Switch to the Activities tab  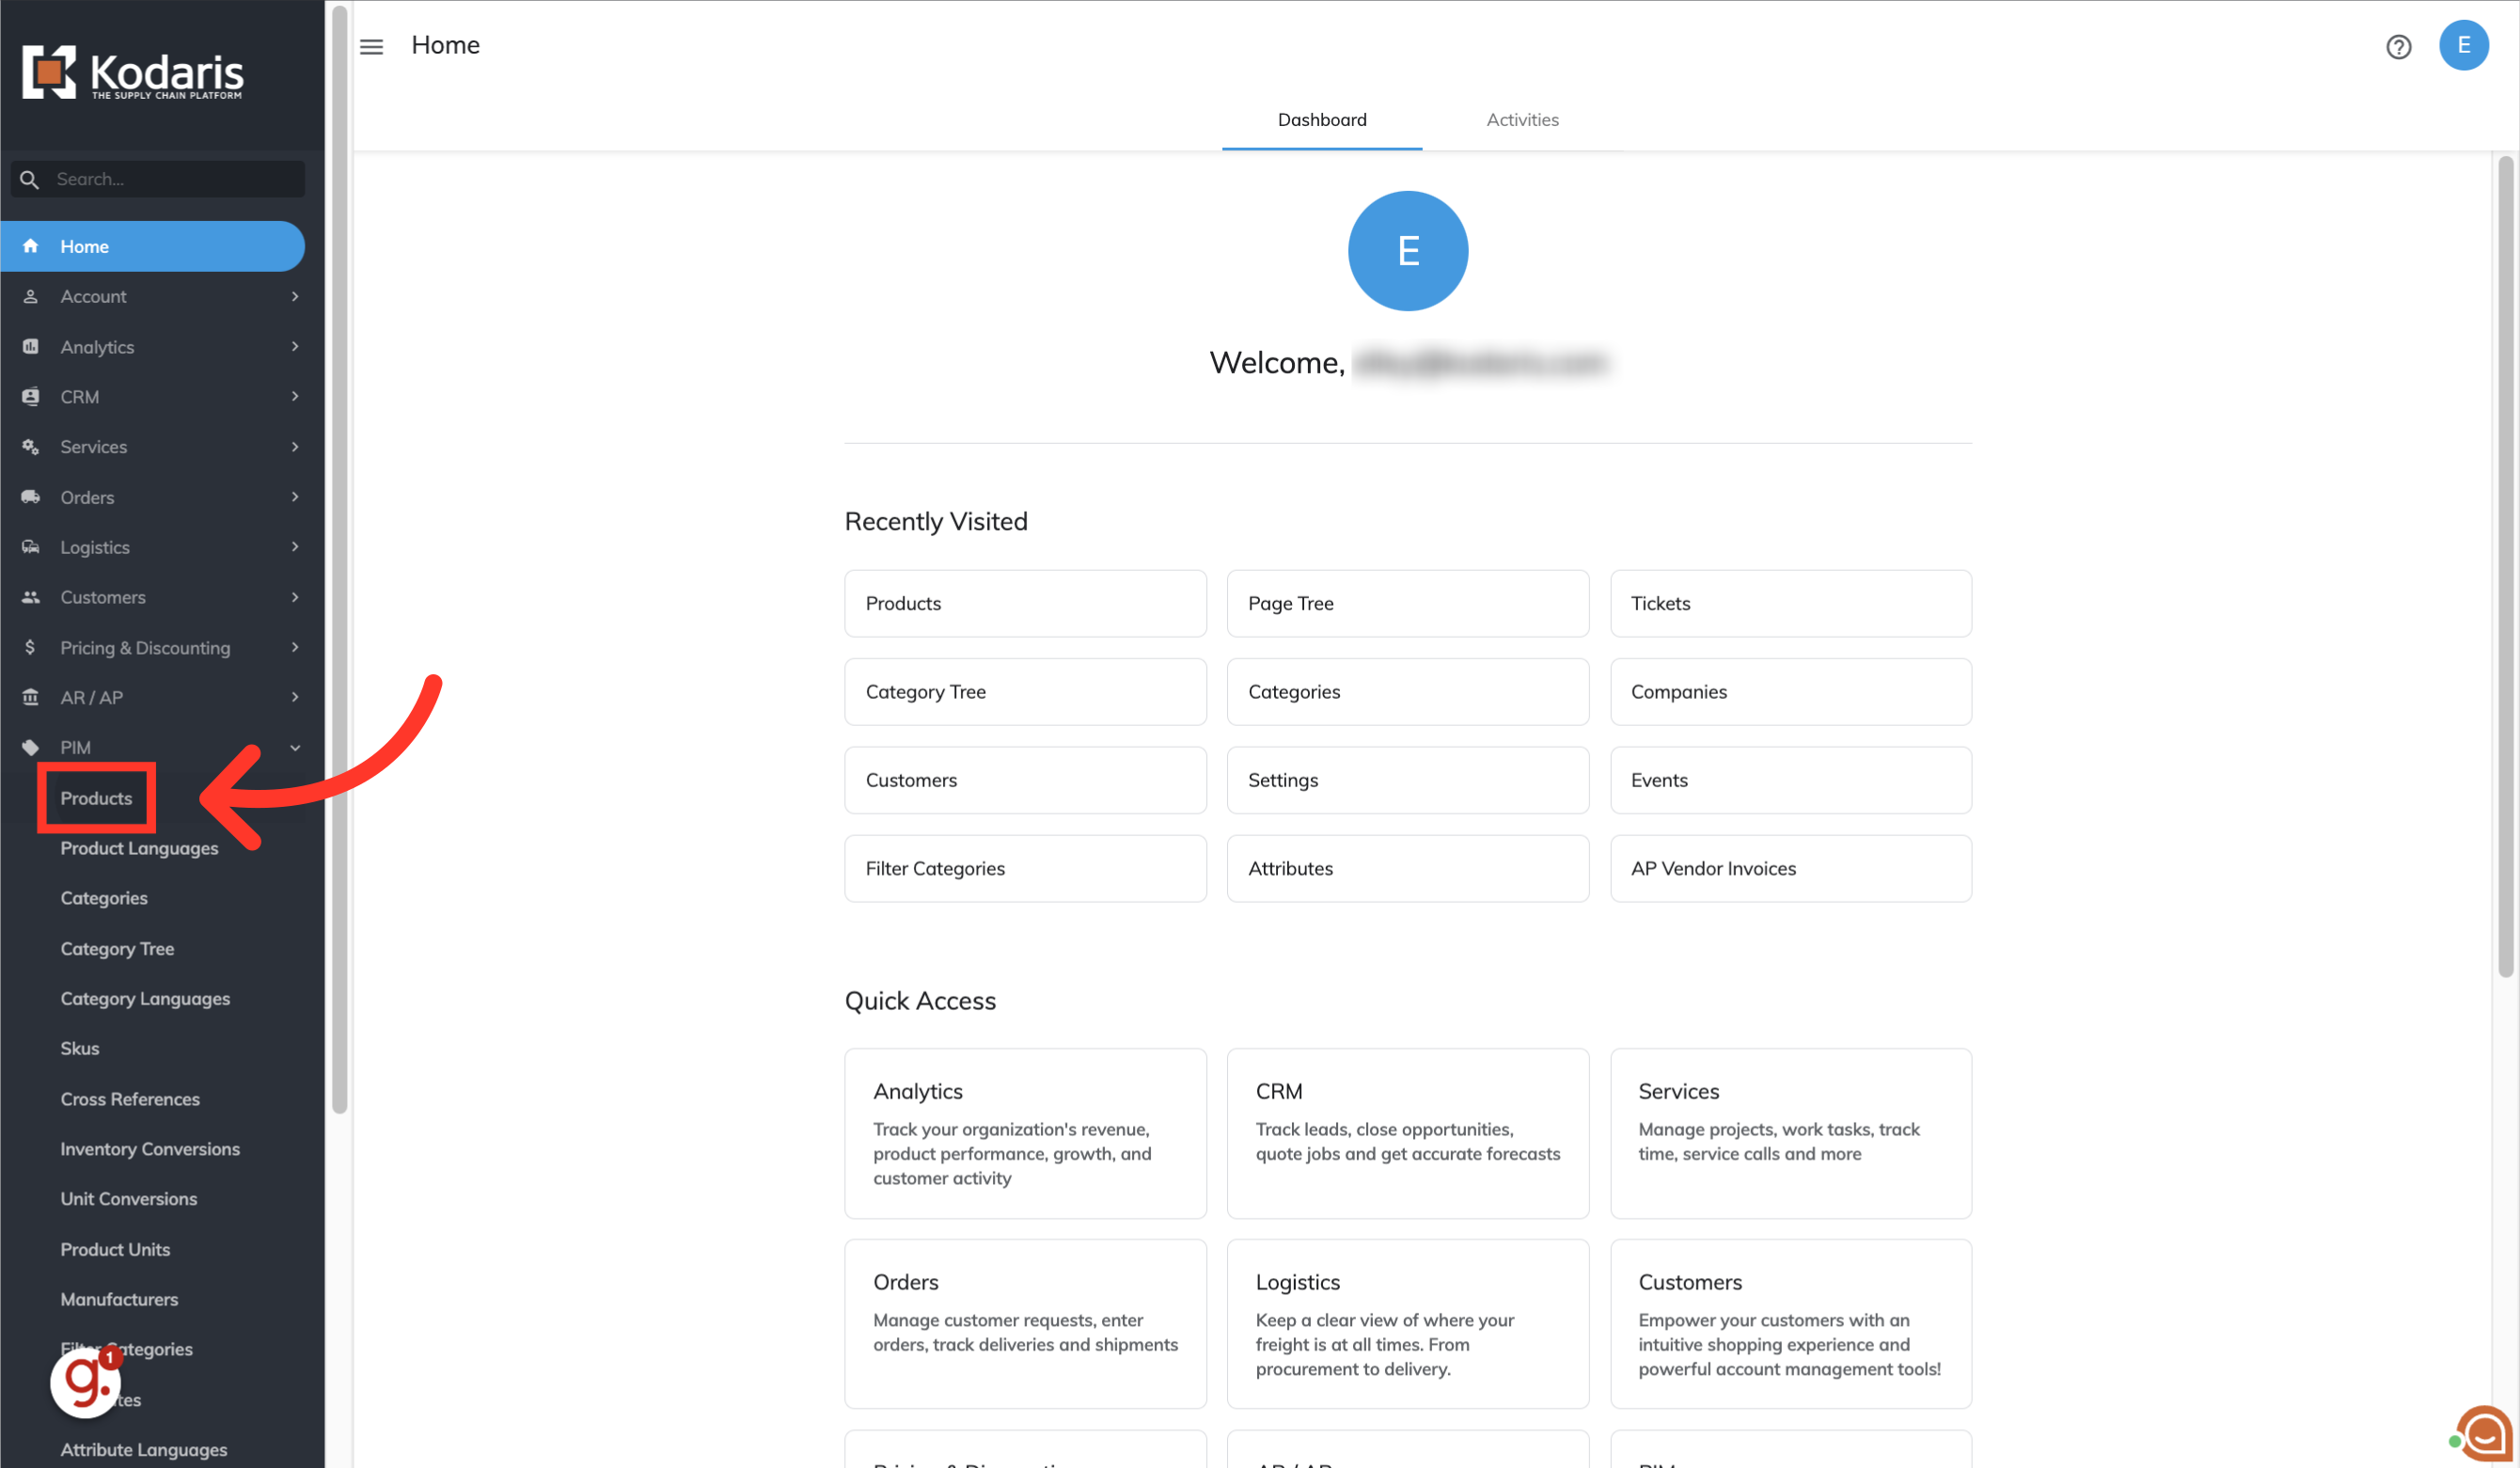coord(1521,120)
